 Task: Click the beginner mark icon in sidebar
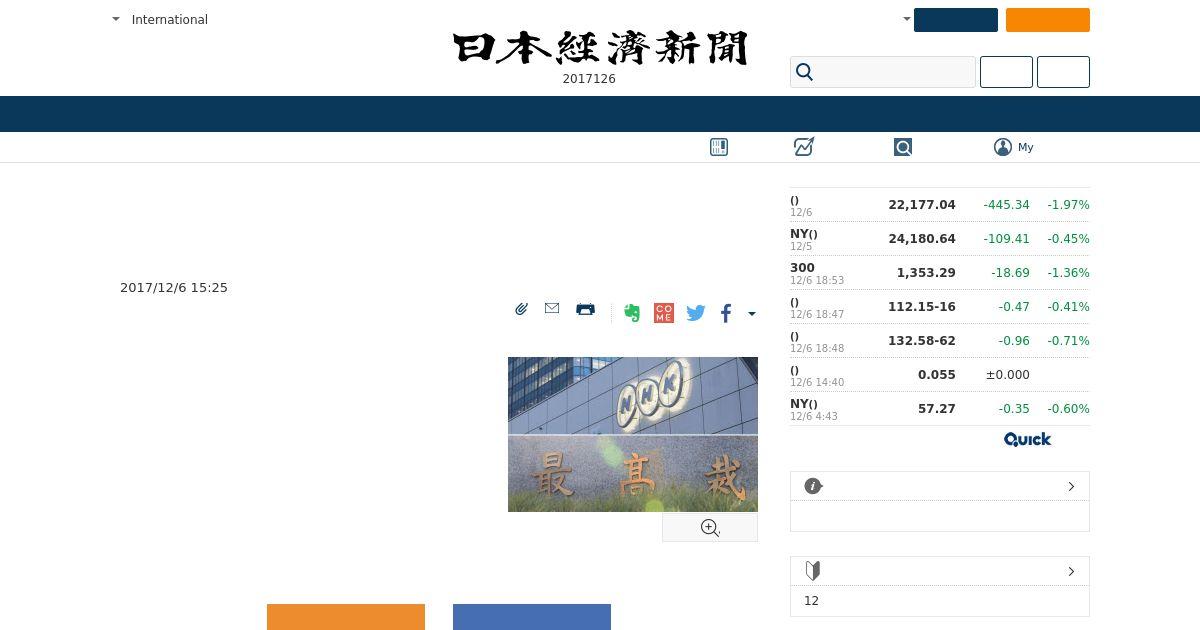[x=813, y=571]
